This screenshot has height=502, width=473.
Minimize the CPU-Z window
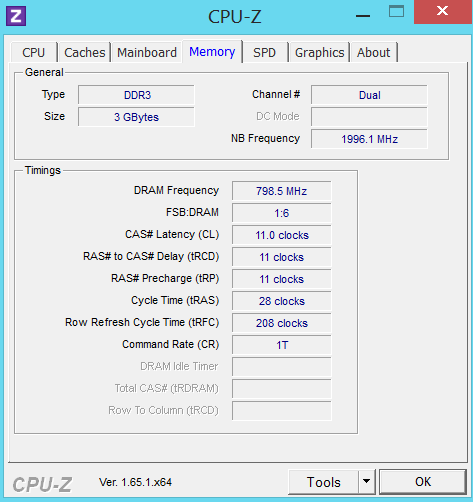click(x=363, y=16)
